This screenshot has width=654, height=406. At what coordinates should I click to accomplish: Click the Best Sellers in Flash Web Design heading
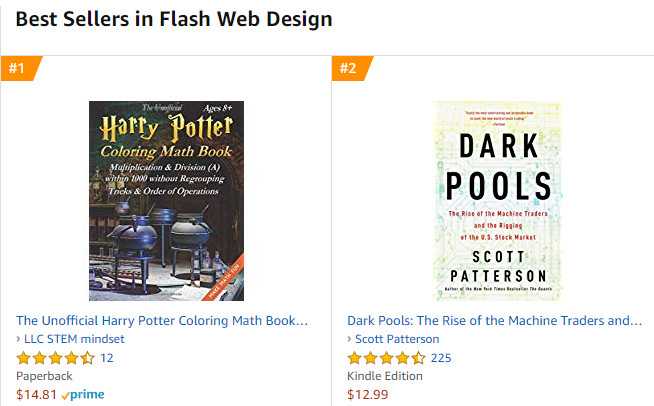174,19
